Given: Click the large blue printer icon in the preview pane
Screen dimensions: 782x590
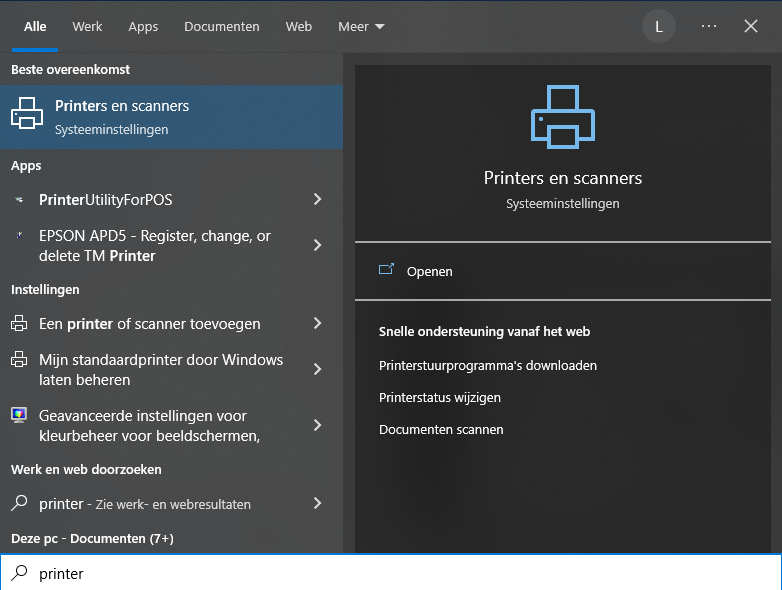Looking at the screenshot, I should (x=562, y=117).
